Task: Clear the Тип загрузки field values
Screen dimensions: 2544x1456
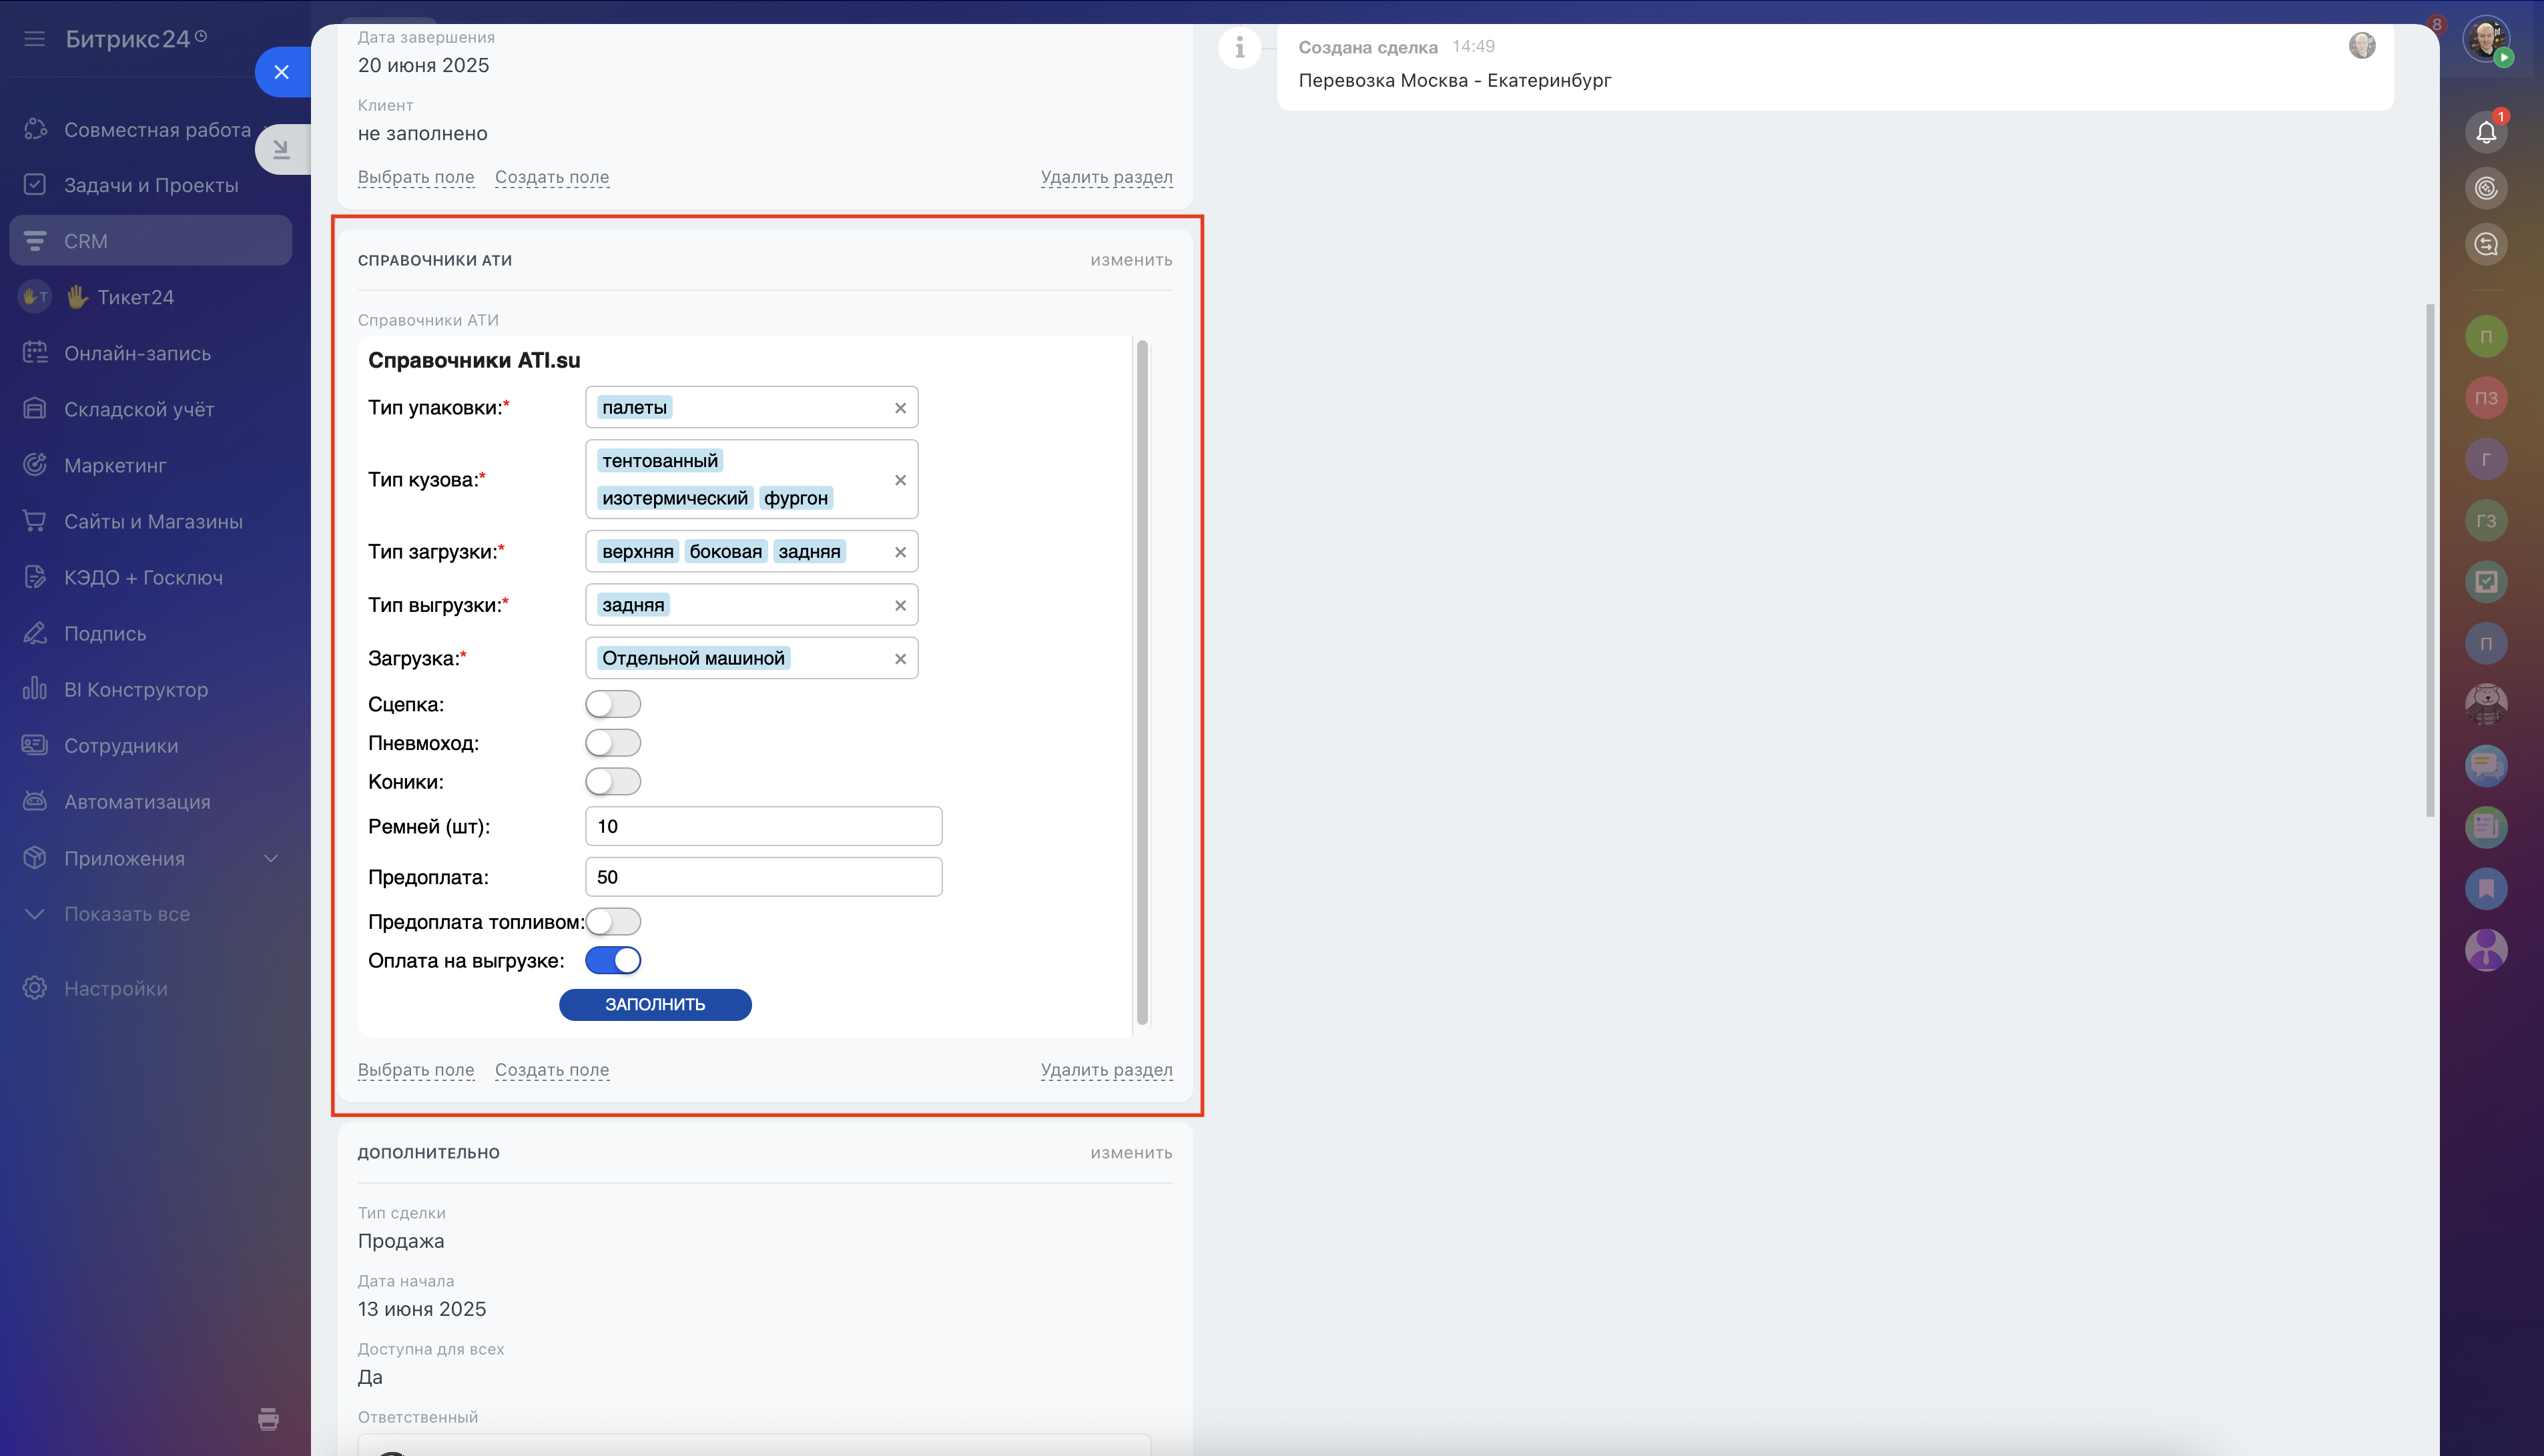Action: click(x=900, y=552)
